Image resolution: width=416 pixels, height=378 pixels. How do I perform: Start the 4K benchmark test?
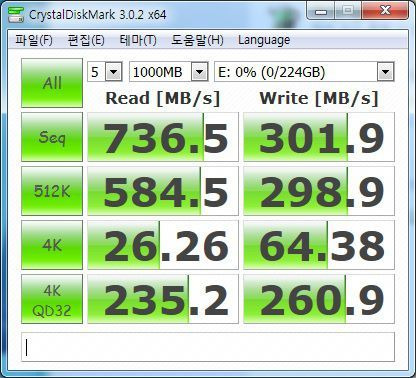coord(52,245)
